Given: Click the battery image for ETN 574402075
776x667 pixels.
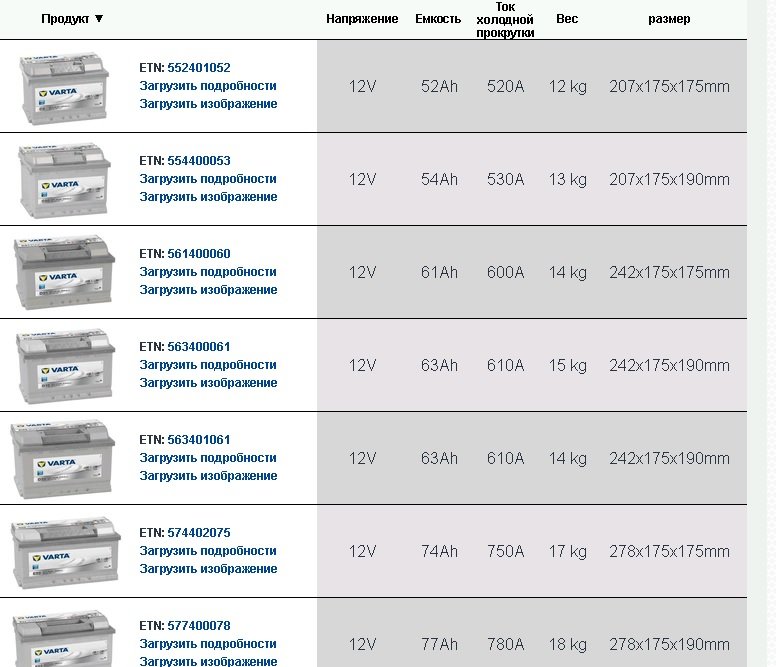Looking at the screenshot, I should (x=64, y=552).
